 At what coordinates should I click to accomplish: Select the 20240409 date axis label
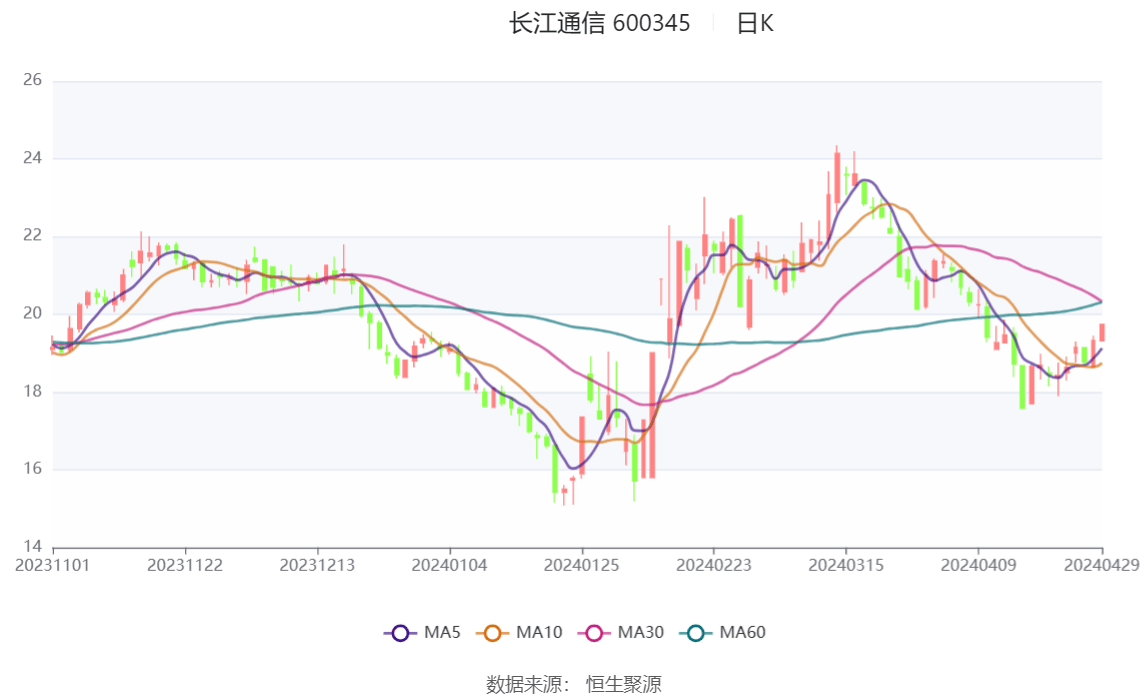click(978, 565)
